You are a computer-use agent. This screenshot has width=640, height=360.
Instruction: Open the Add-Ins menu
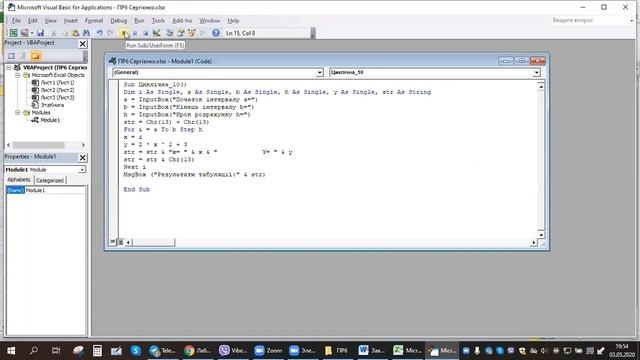pos(182,20)
